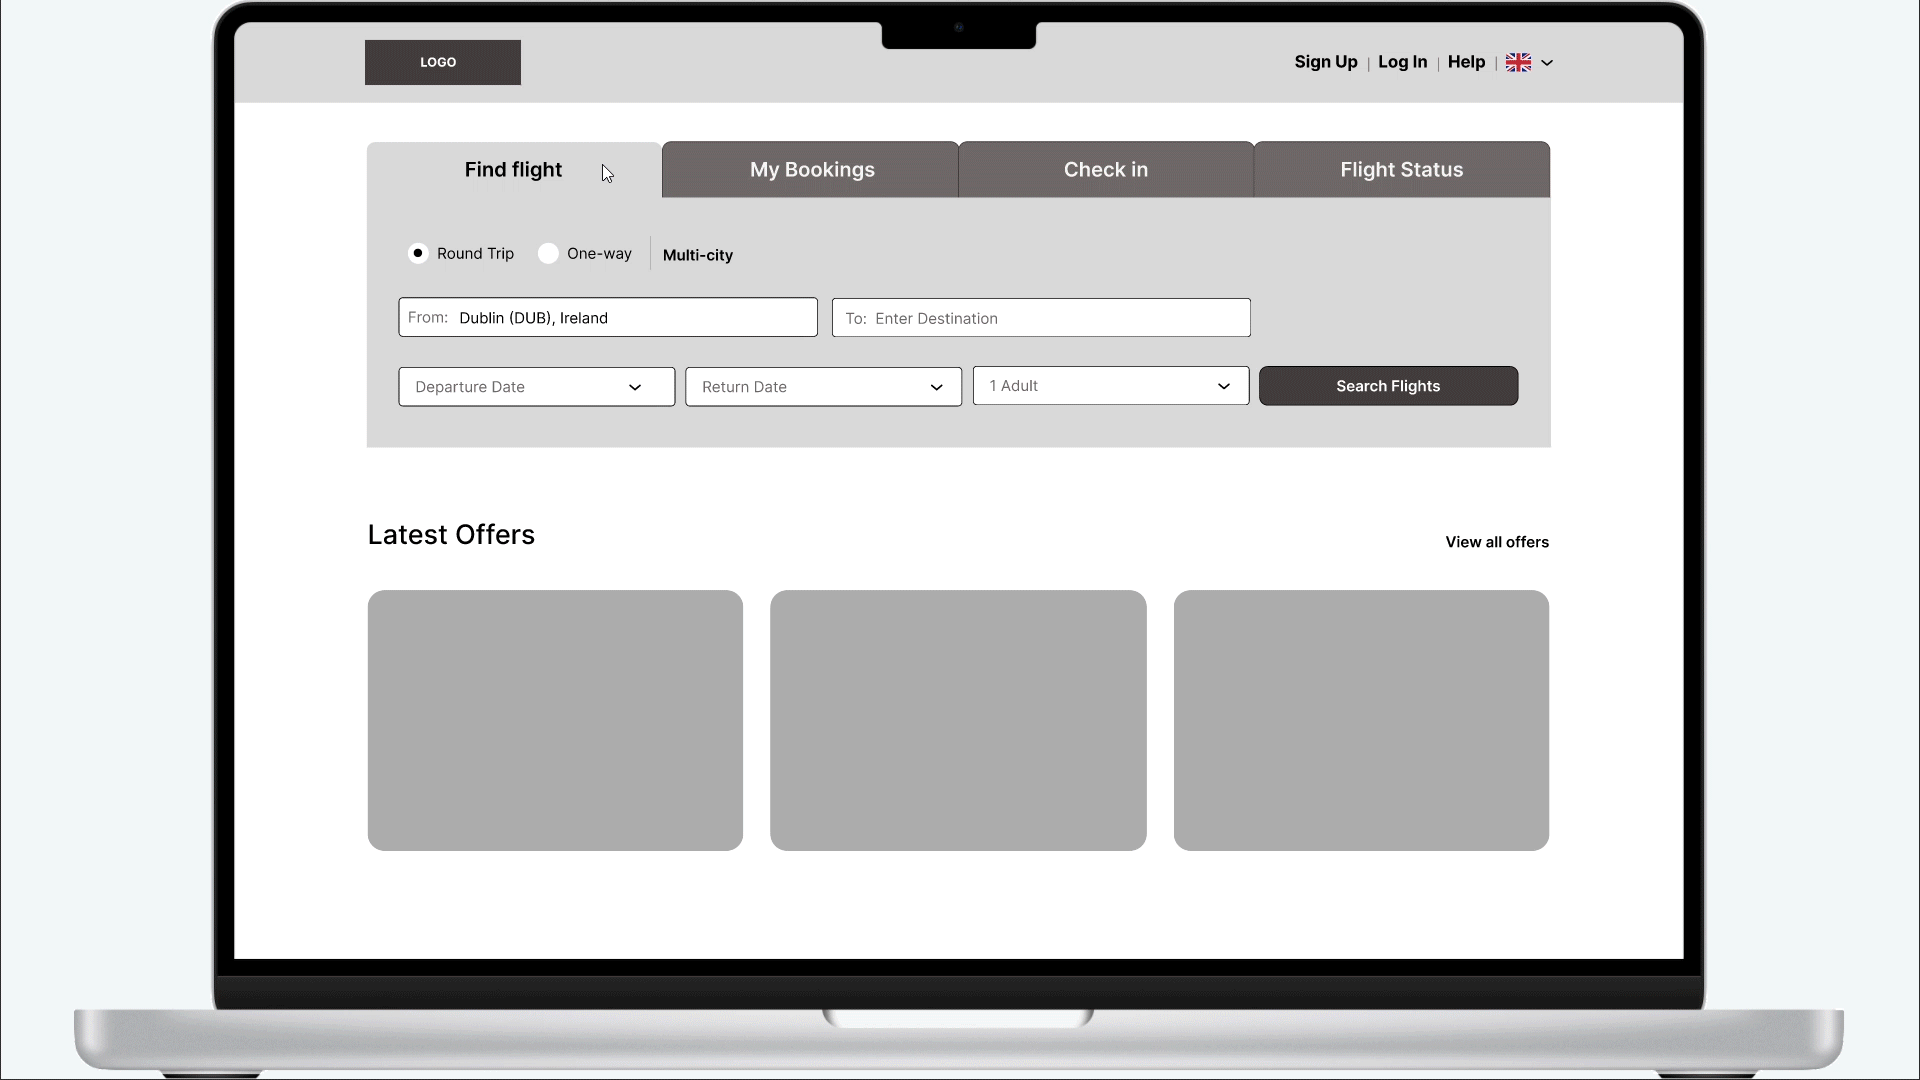This screenshot has width=1920, height=1080.
Task: Click the LOGO icon
Action: point(442,62)
